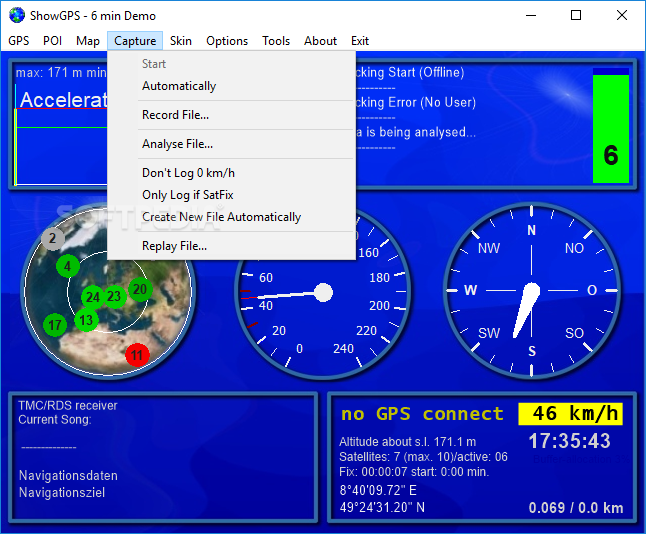Close the ShowGPS window
The image size is (646, 534).
click(622, 15)
